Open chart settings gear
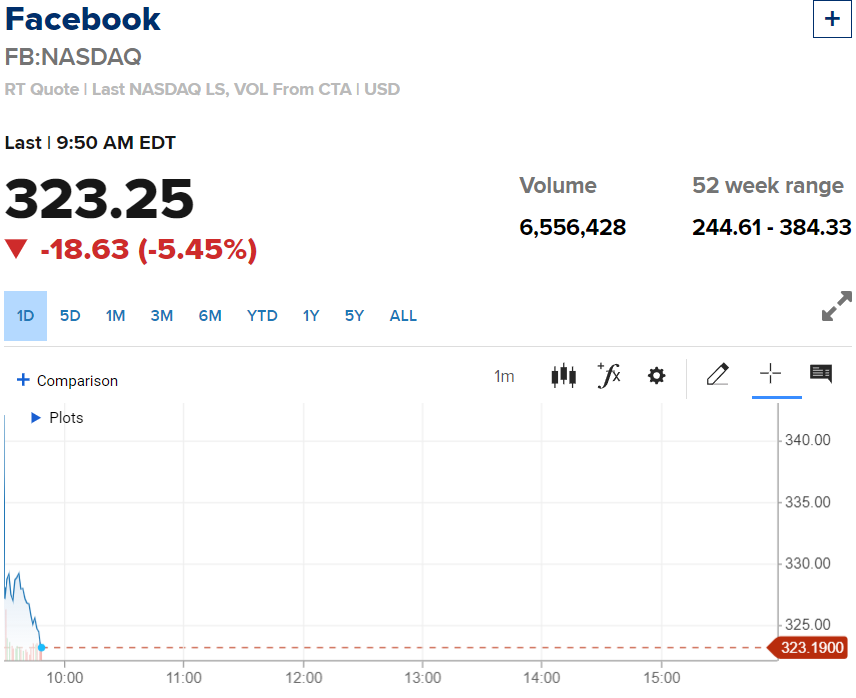 pos(656,375)
